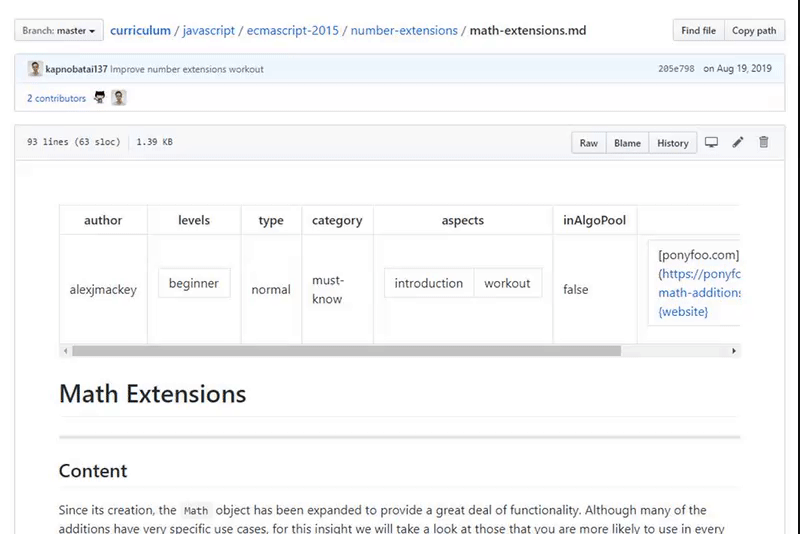Viewport: 800px width, 534px height.
Task: Open commit 205e798 link
Action: [x=676, y=69]
